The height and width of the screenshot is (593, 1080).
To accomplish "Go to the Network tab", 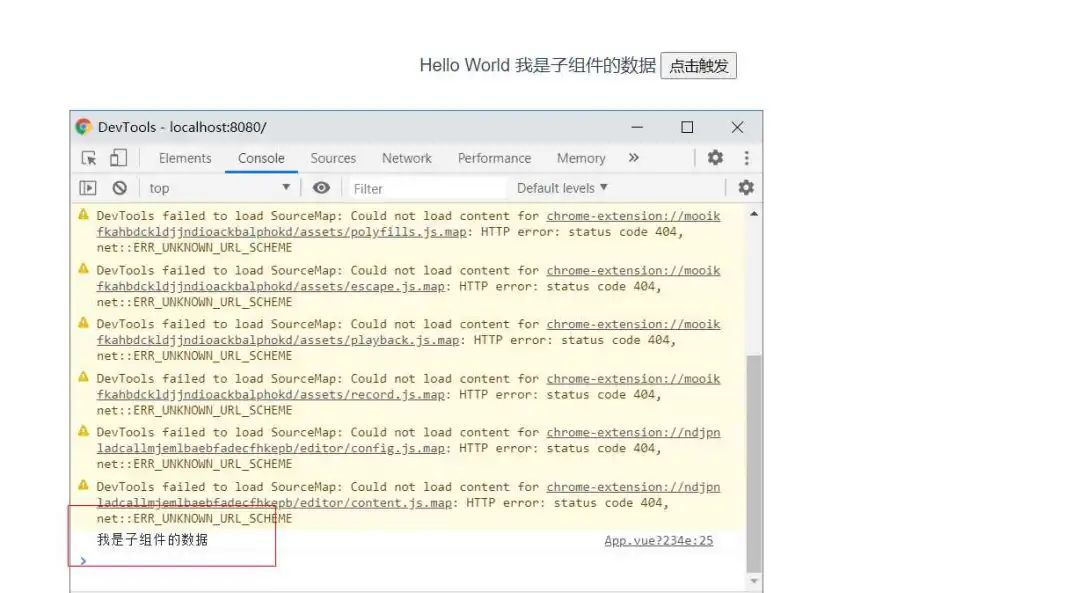I will click(406, 158).
